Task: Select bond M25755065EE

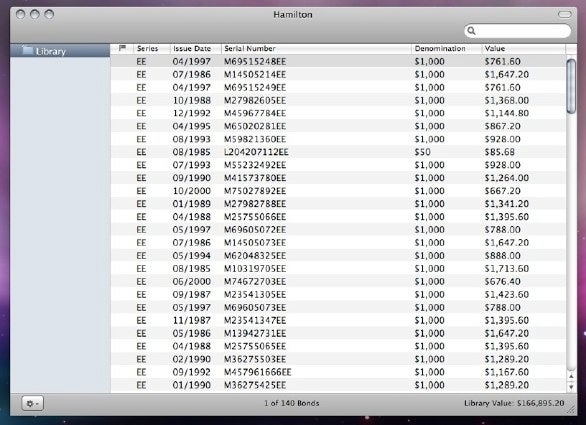Action: (338, 346)
